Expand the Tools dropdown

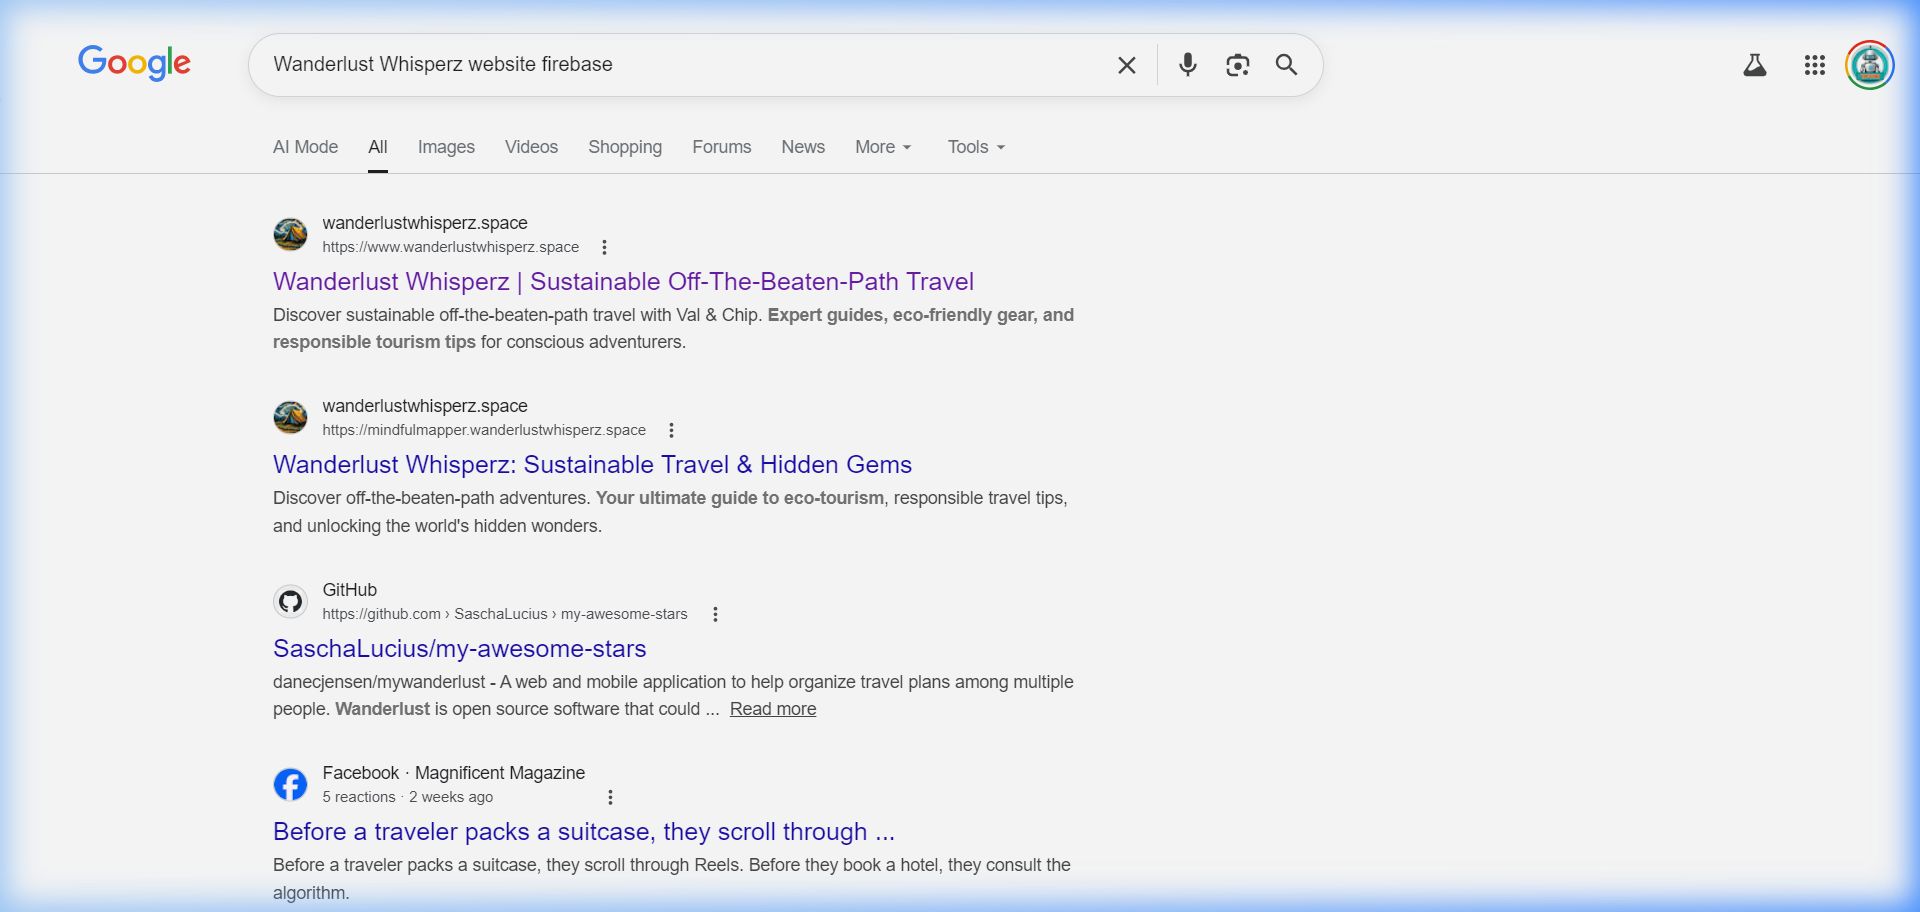point(976,147)
